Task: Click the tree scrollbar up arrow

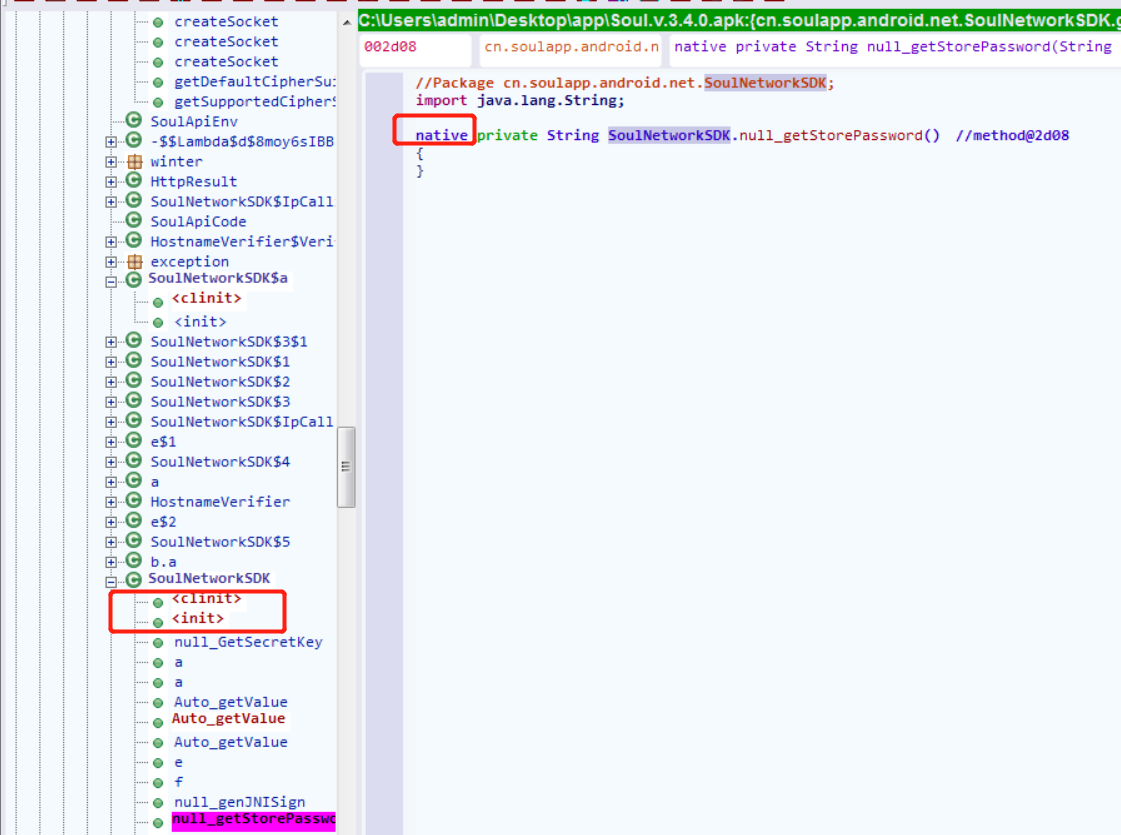Action: 347,22
